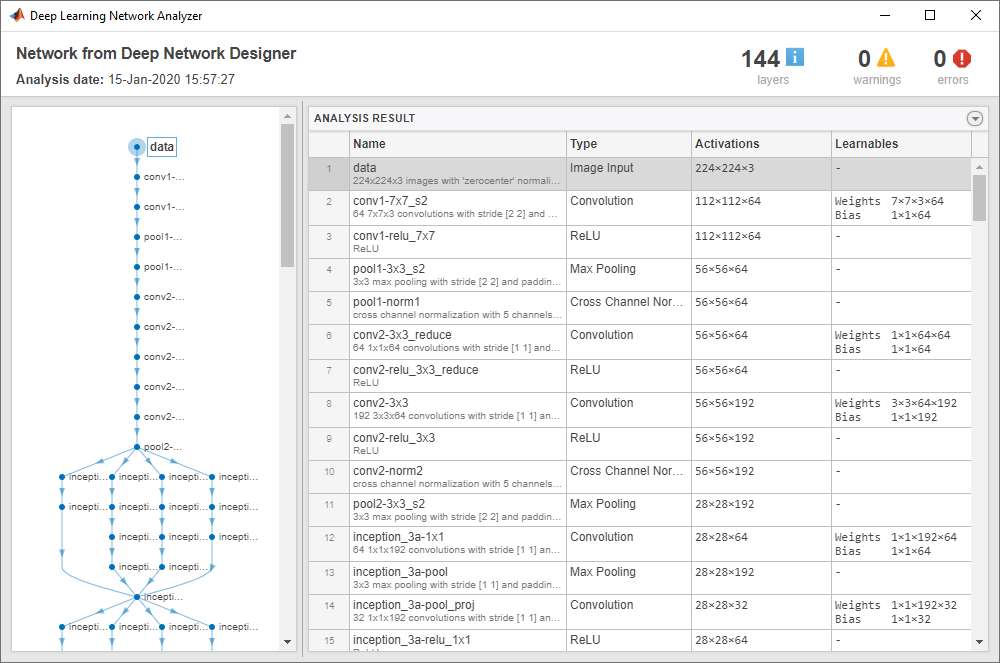Viewport: 1000px width, 663px height.
Task: Click graph pane scroll up arrow
Action: (x=287, y=116)
